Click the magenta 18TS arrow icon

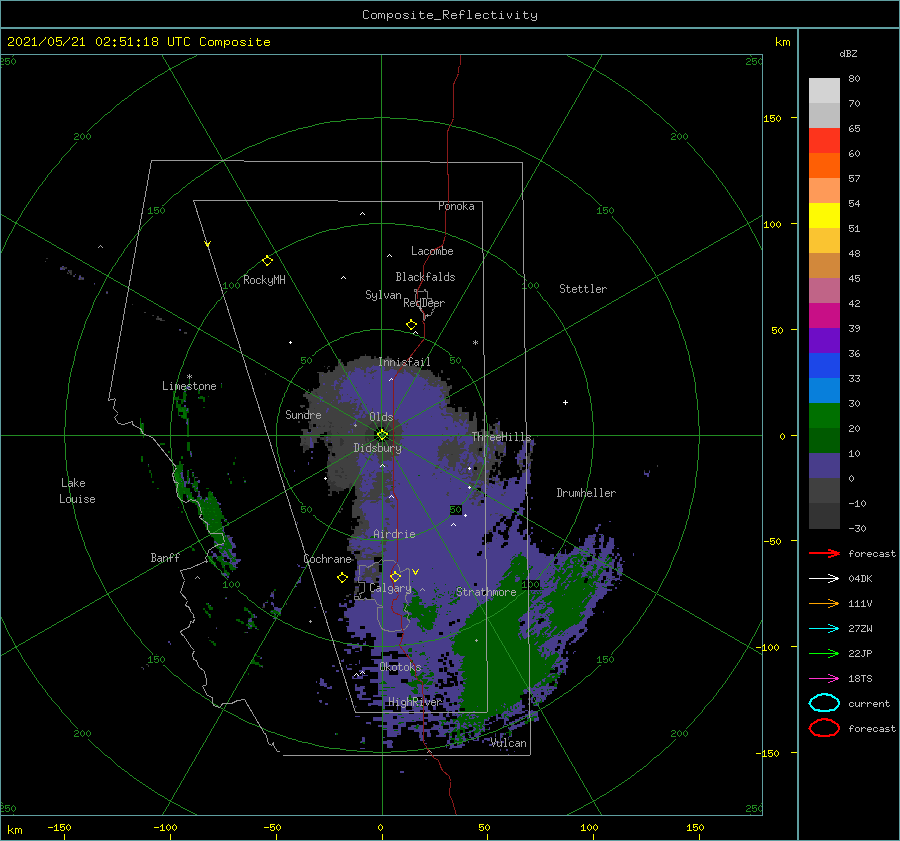point(824,679)
